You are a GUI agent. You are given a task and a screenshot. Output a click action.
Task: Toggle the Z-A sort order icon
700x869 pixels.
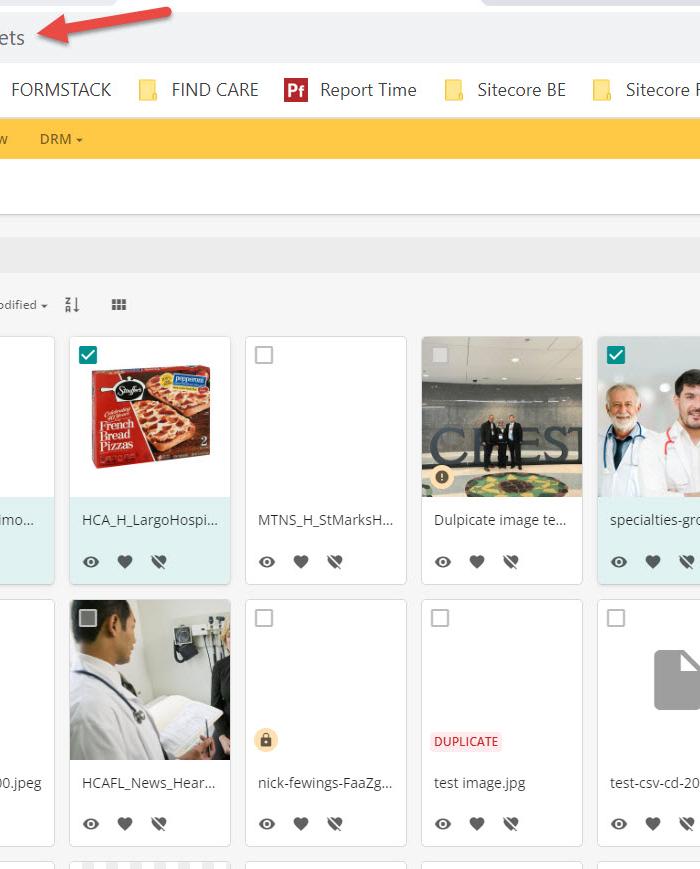(x=72, y=305)
